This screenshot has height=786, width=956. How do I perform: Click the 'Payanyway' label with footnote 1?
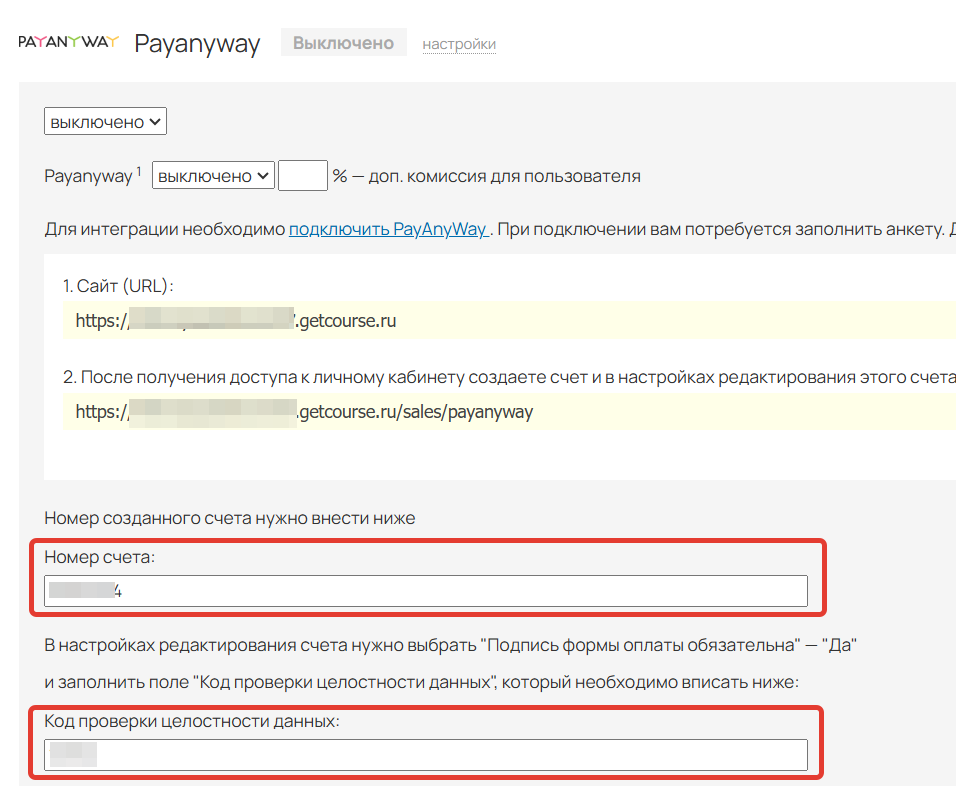92,176
